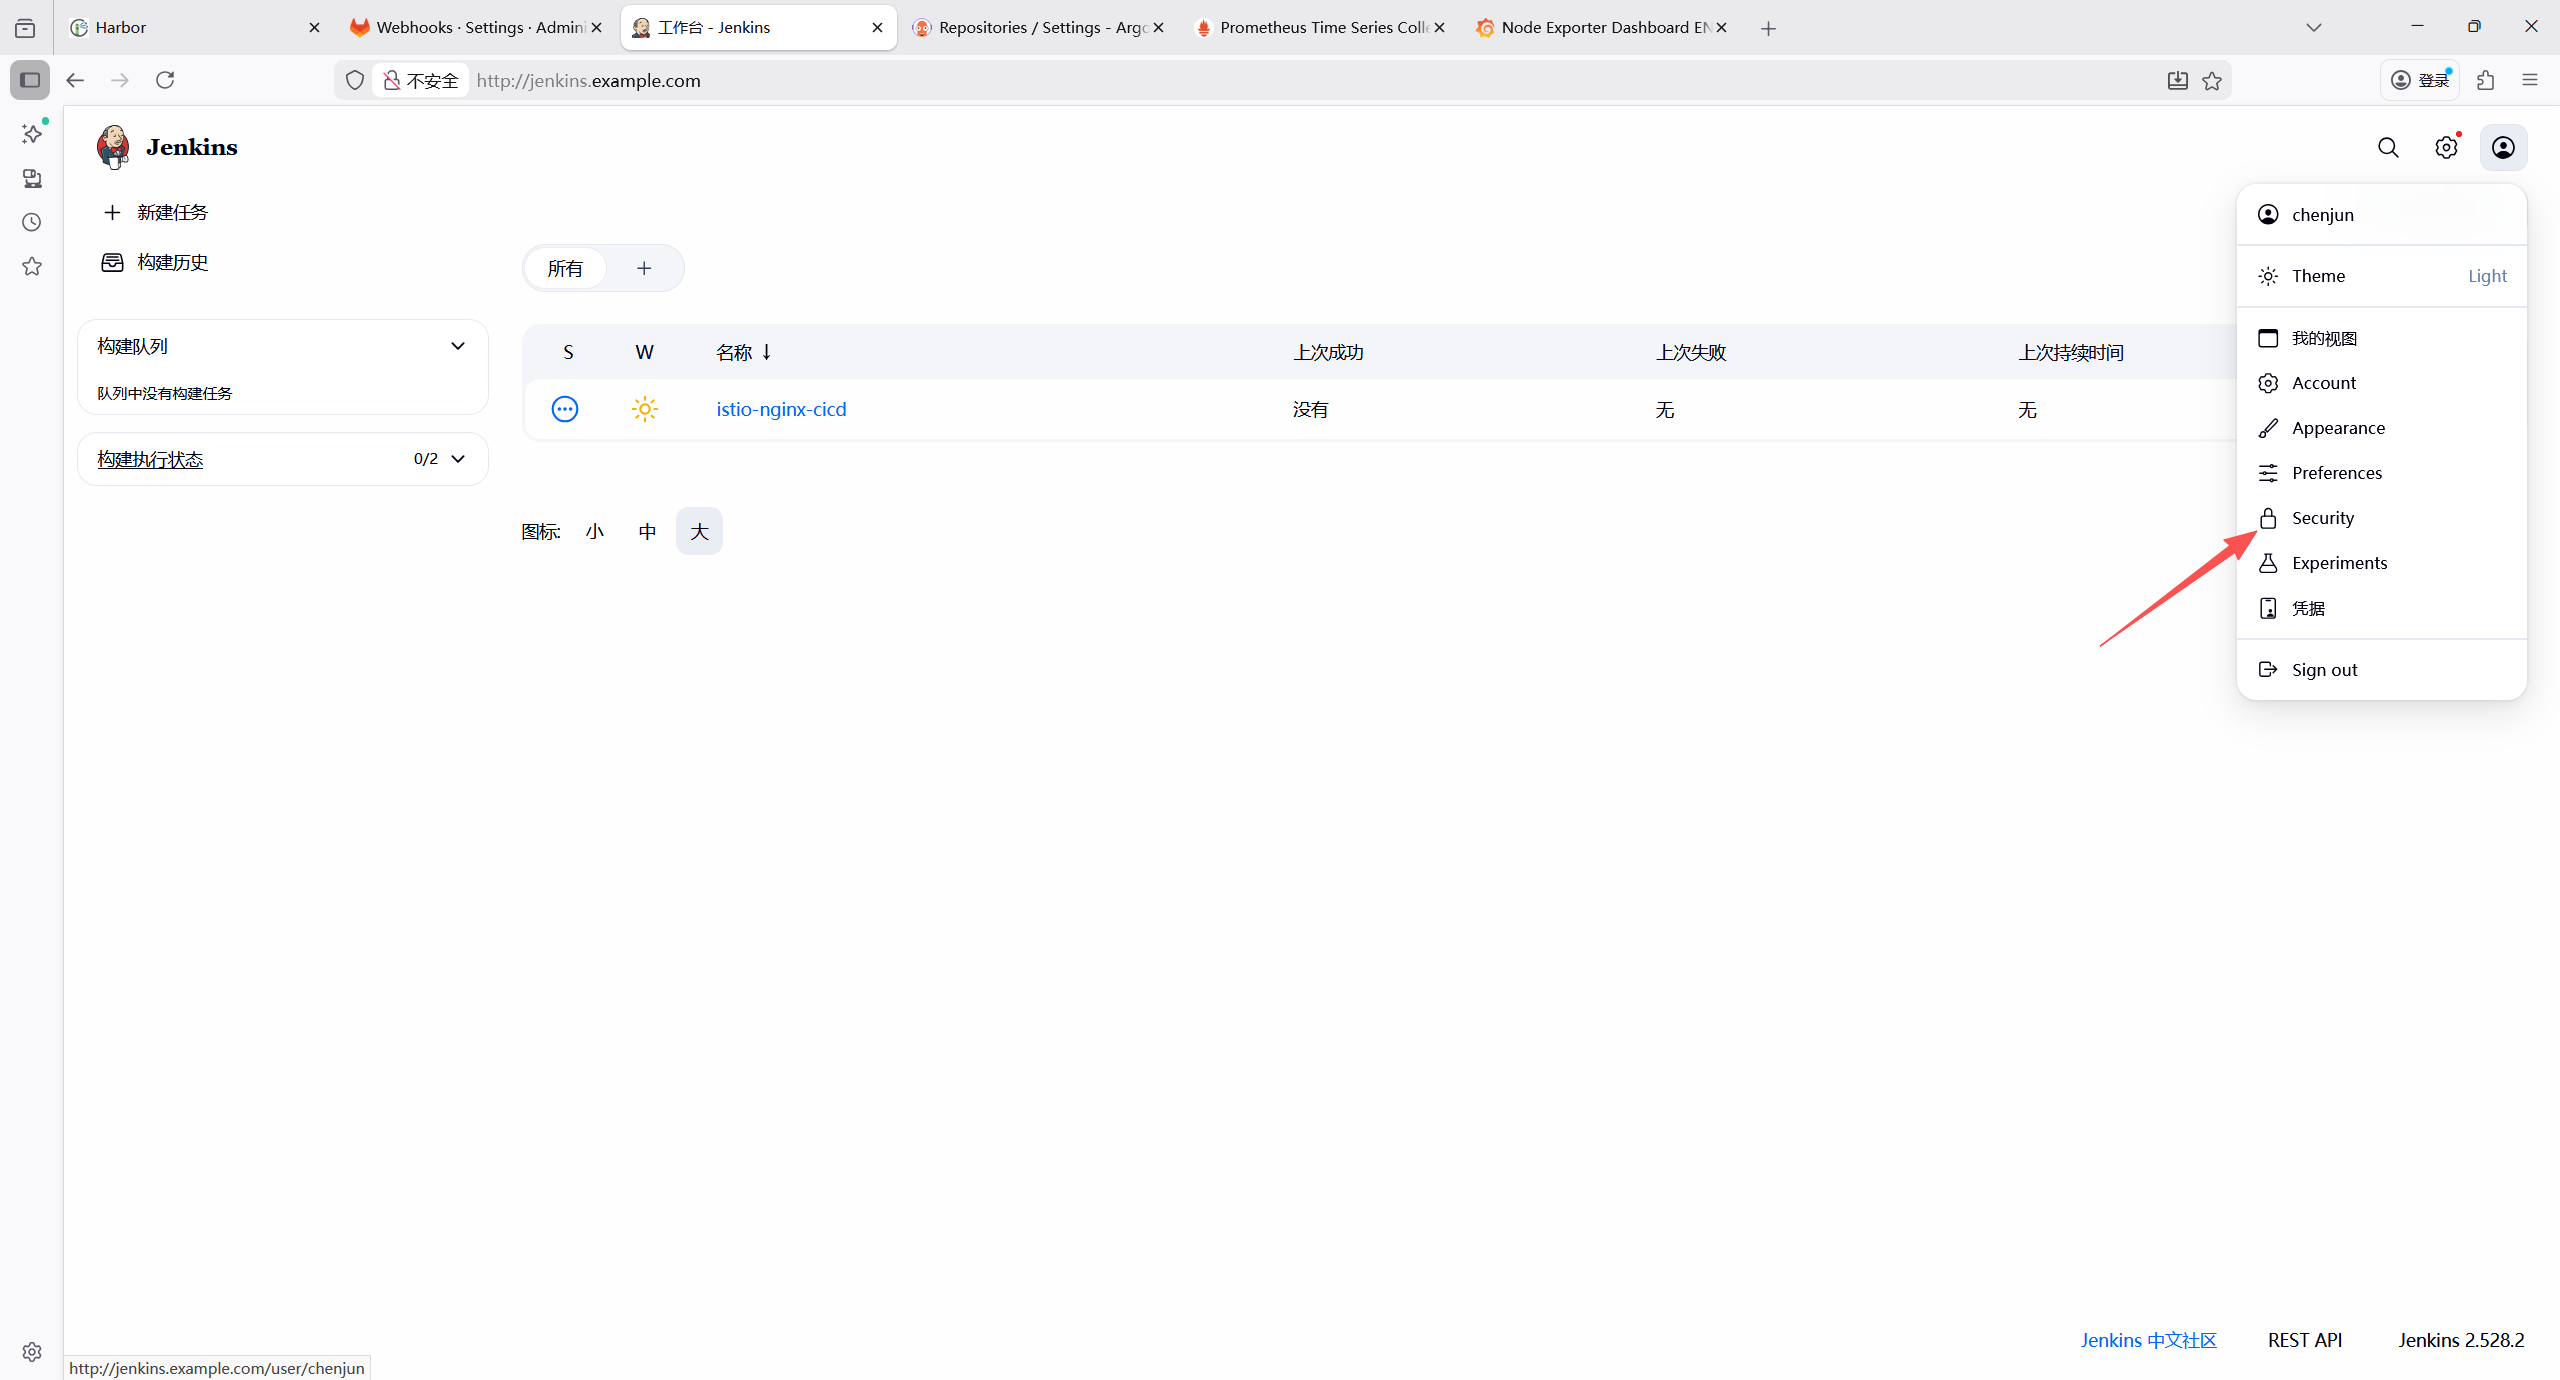Select medium icon size option
Image resolution: width=2560 pixels, height=1380 pixels.
point(647,531)
